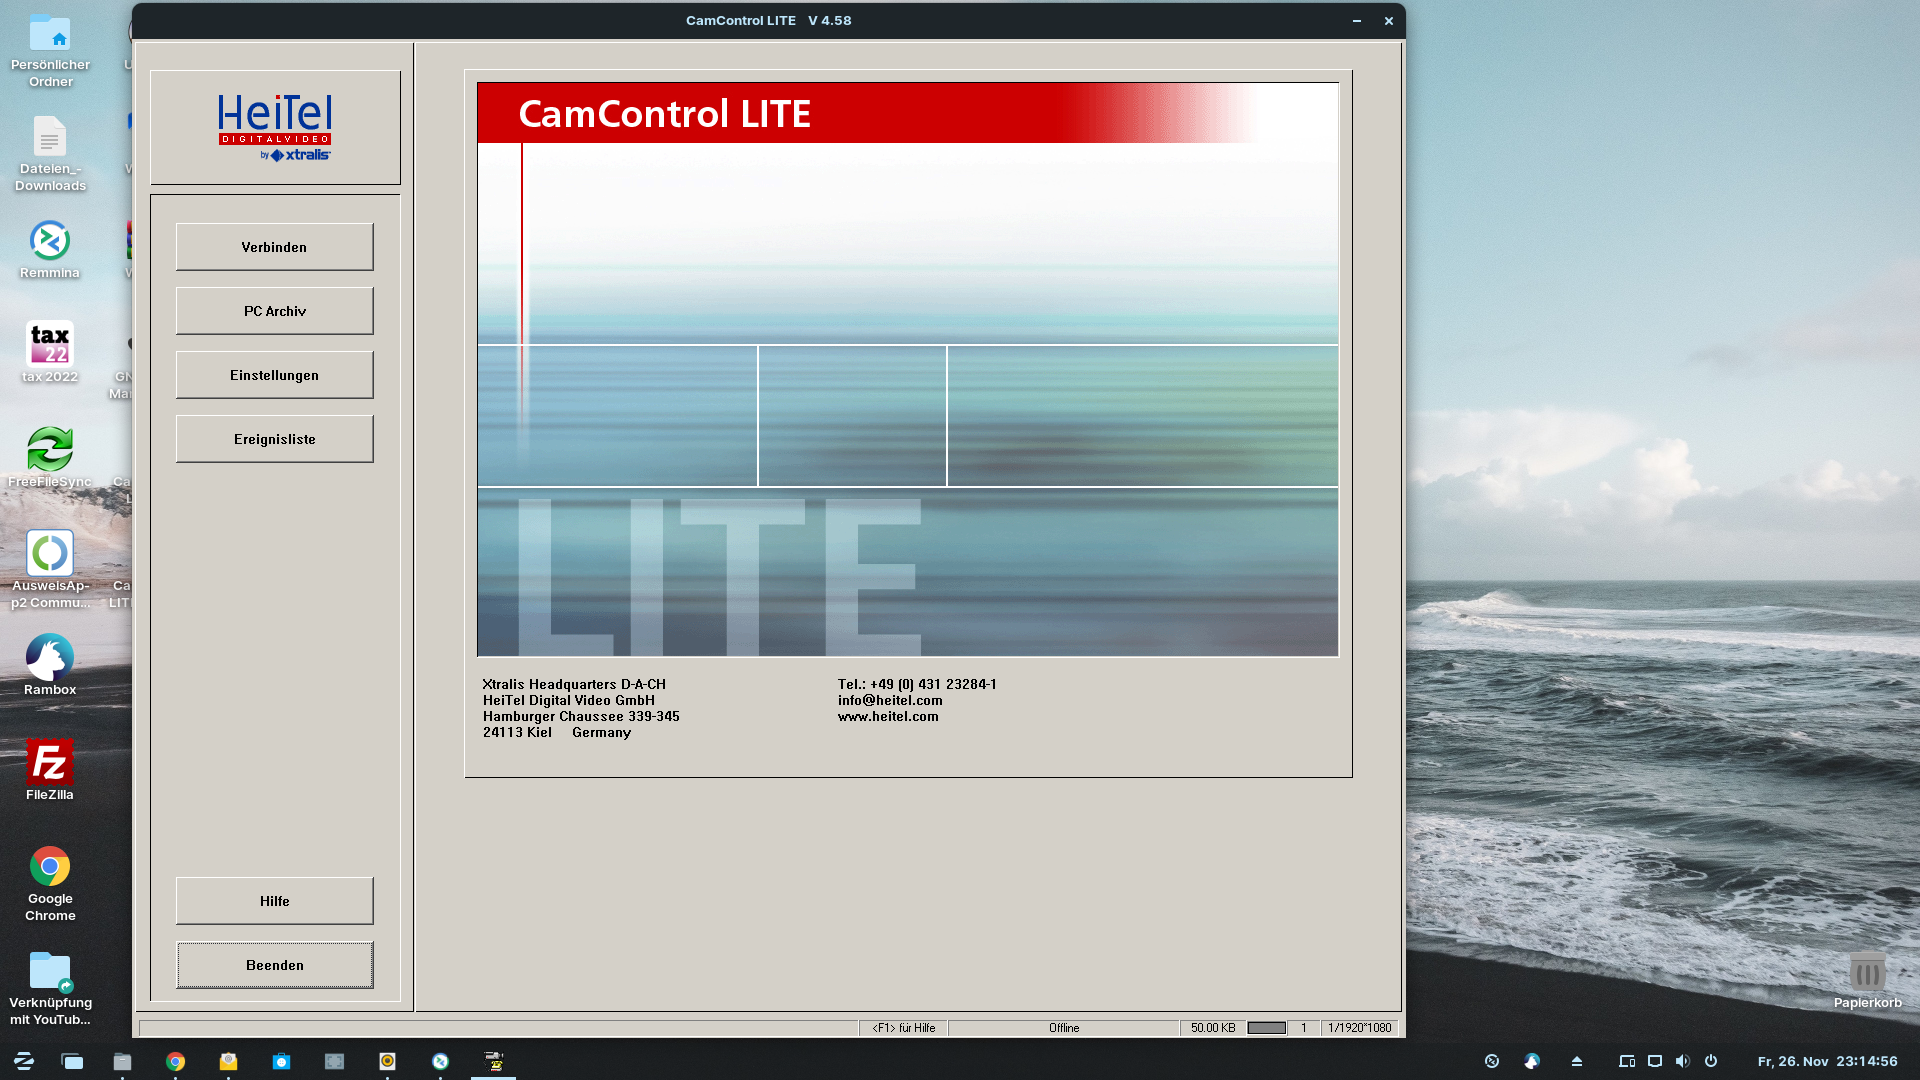
Task: Open the mail app in the taskbar
Action: pos(228,1061)
